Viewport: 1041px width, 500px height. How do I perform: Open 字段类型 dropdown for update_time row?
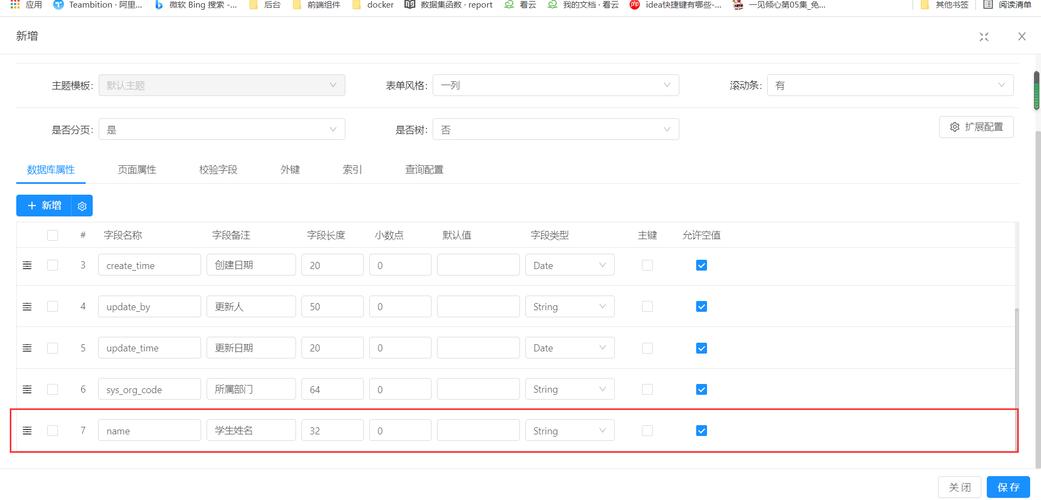coord(570,348)
